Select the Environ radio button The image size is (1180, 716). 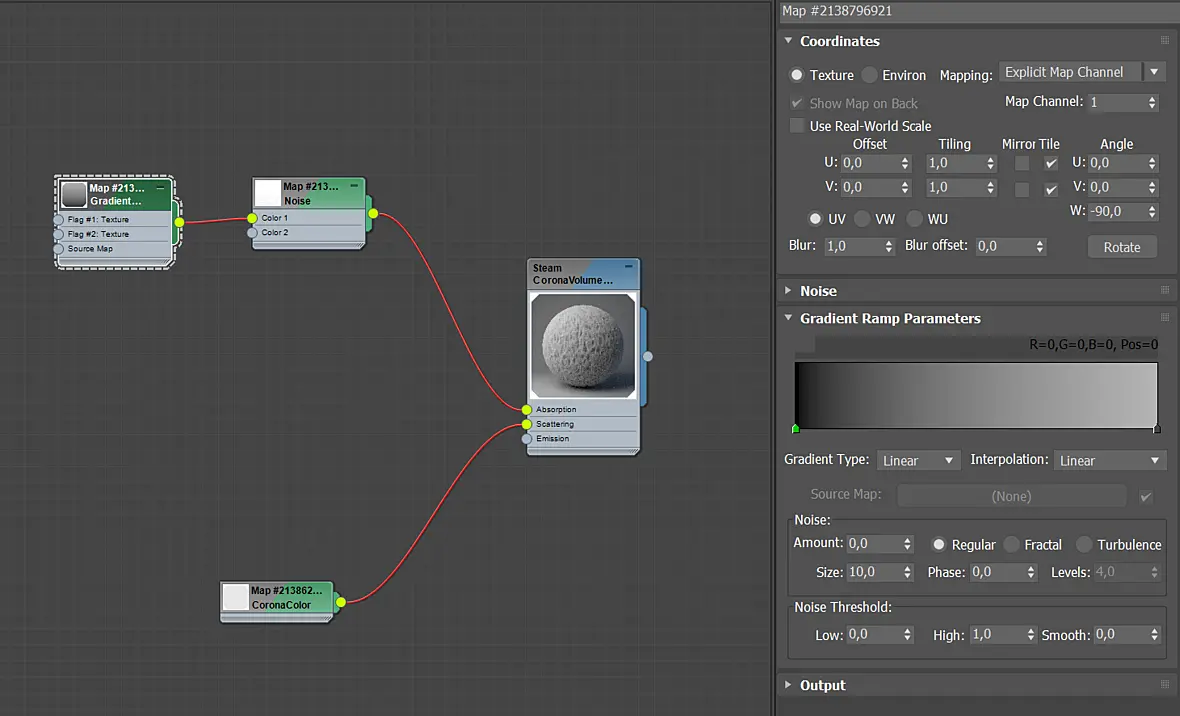[x=869, y=75]
